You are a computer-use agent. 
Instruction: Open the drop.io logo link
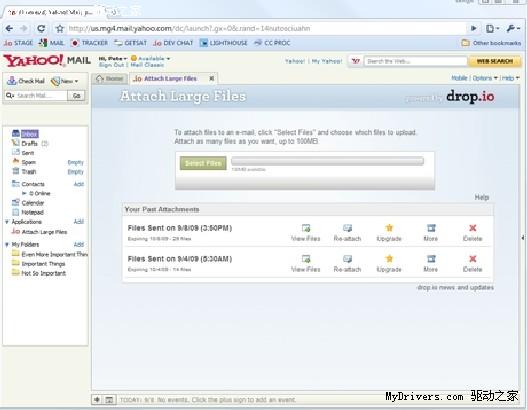tap(470, 97)
